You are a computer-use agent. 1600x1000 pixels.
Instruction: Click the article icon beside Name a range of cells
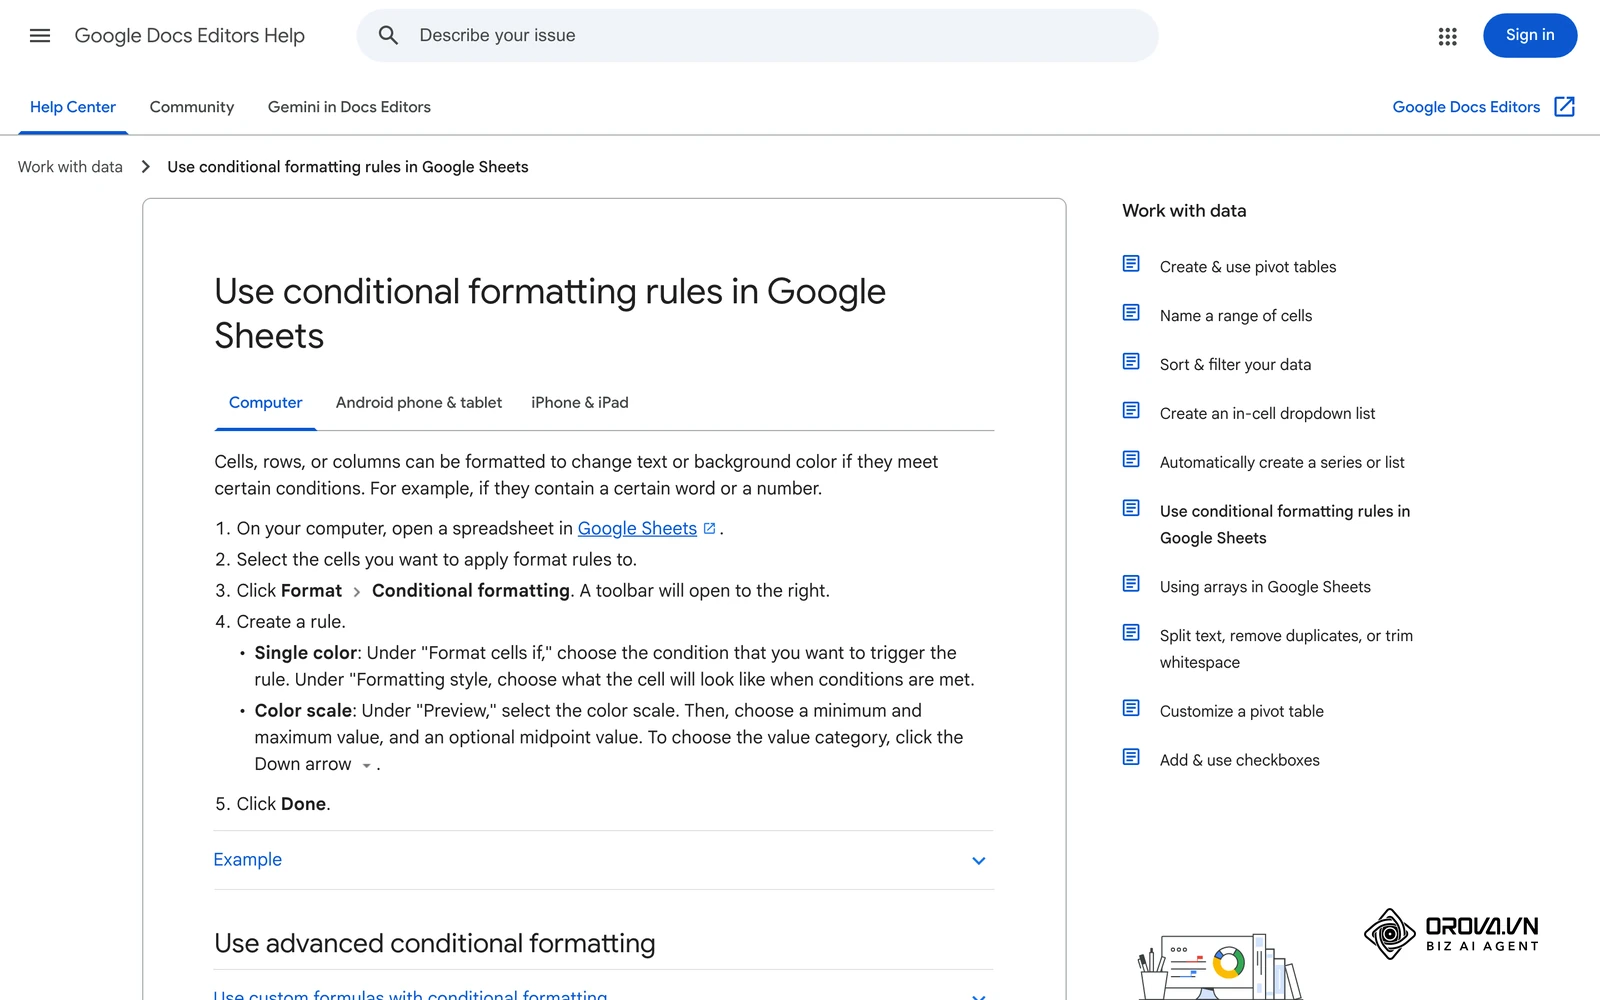point(1131,313)
